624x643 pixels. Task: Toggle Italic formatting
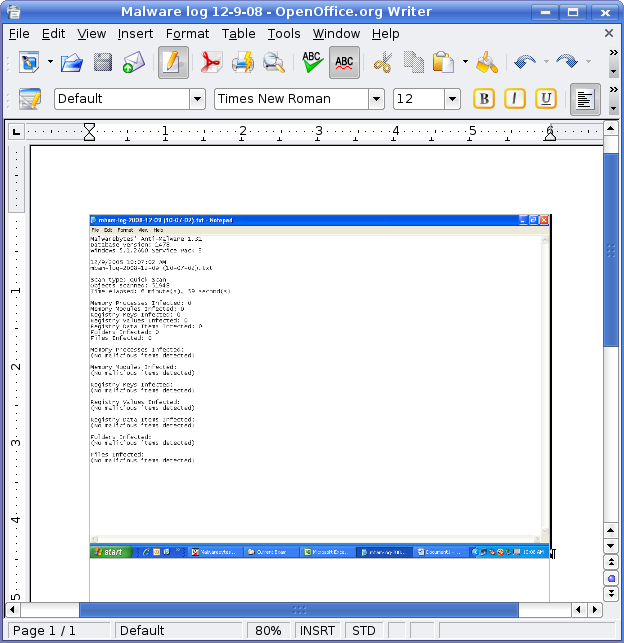[515, 99]
